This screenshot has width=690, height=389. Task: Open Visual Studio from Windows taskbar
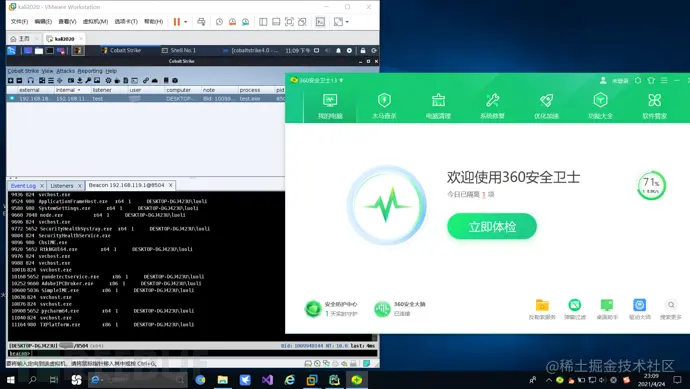click(x=267, y=380)
